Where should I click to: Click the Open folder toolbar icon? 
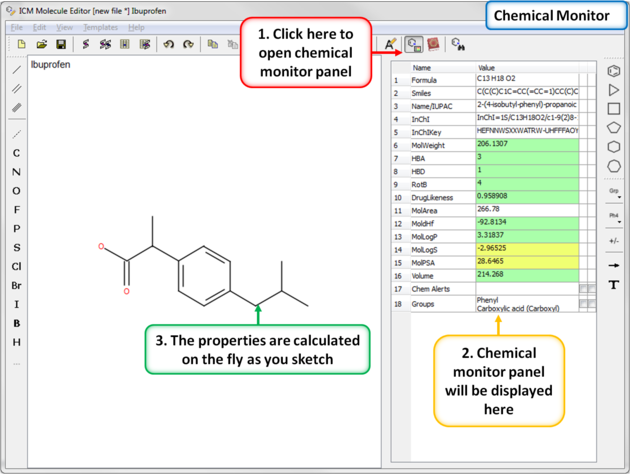pyautogui.click(x=42, y=45)
